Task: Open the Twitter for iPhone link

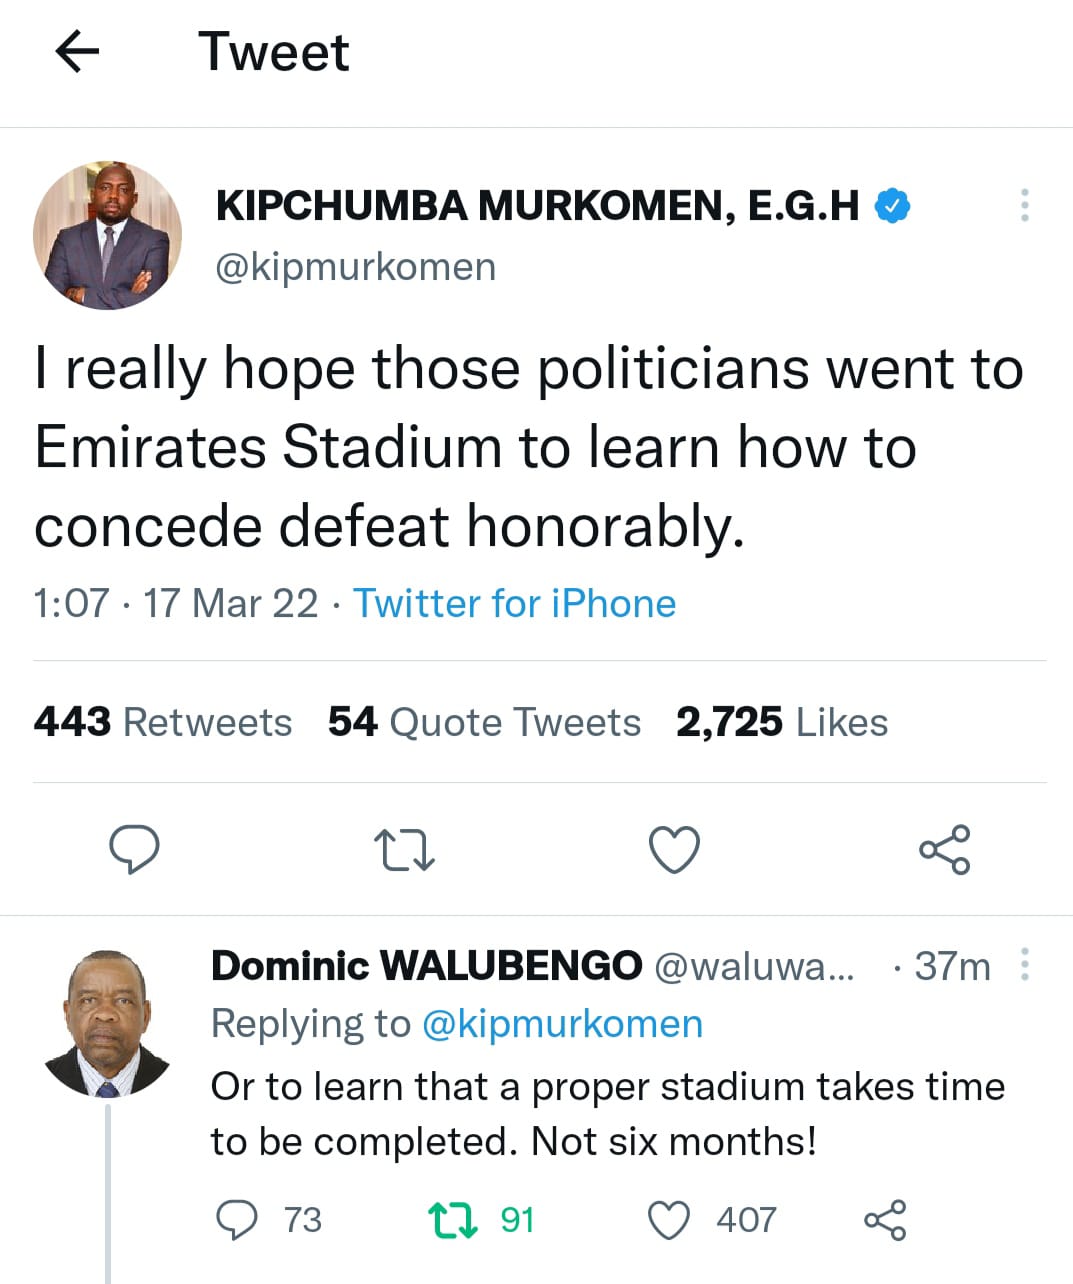Action: [x=514, y=603]
